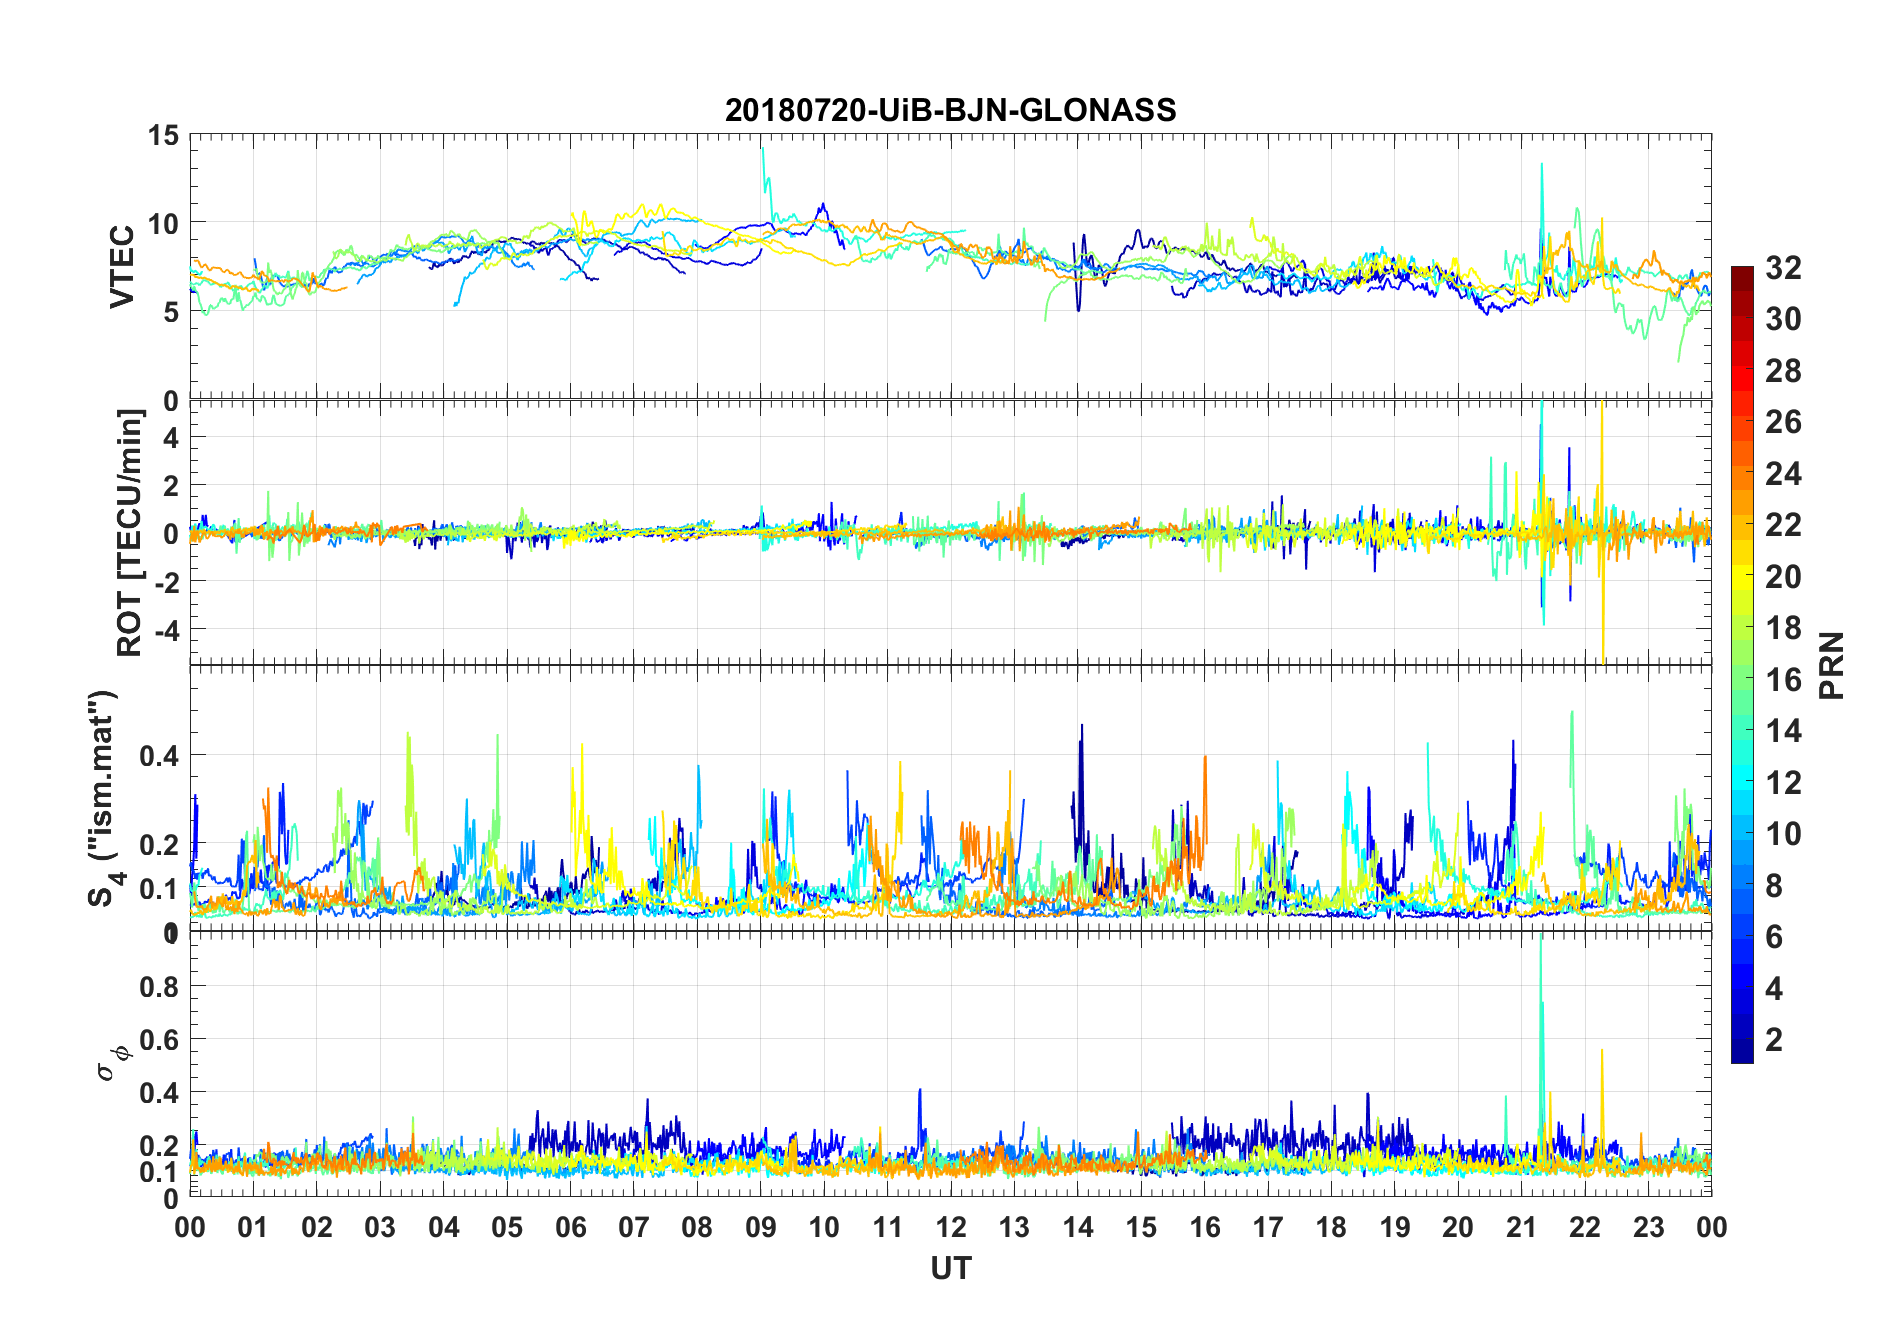Click the yellow section of colorbar near 20

click(x=1742, y=576)
